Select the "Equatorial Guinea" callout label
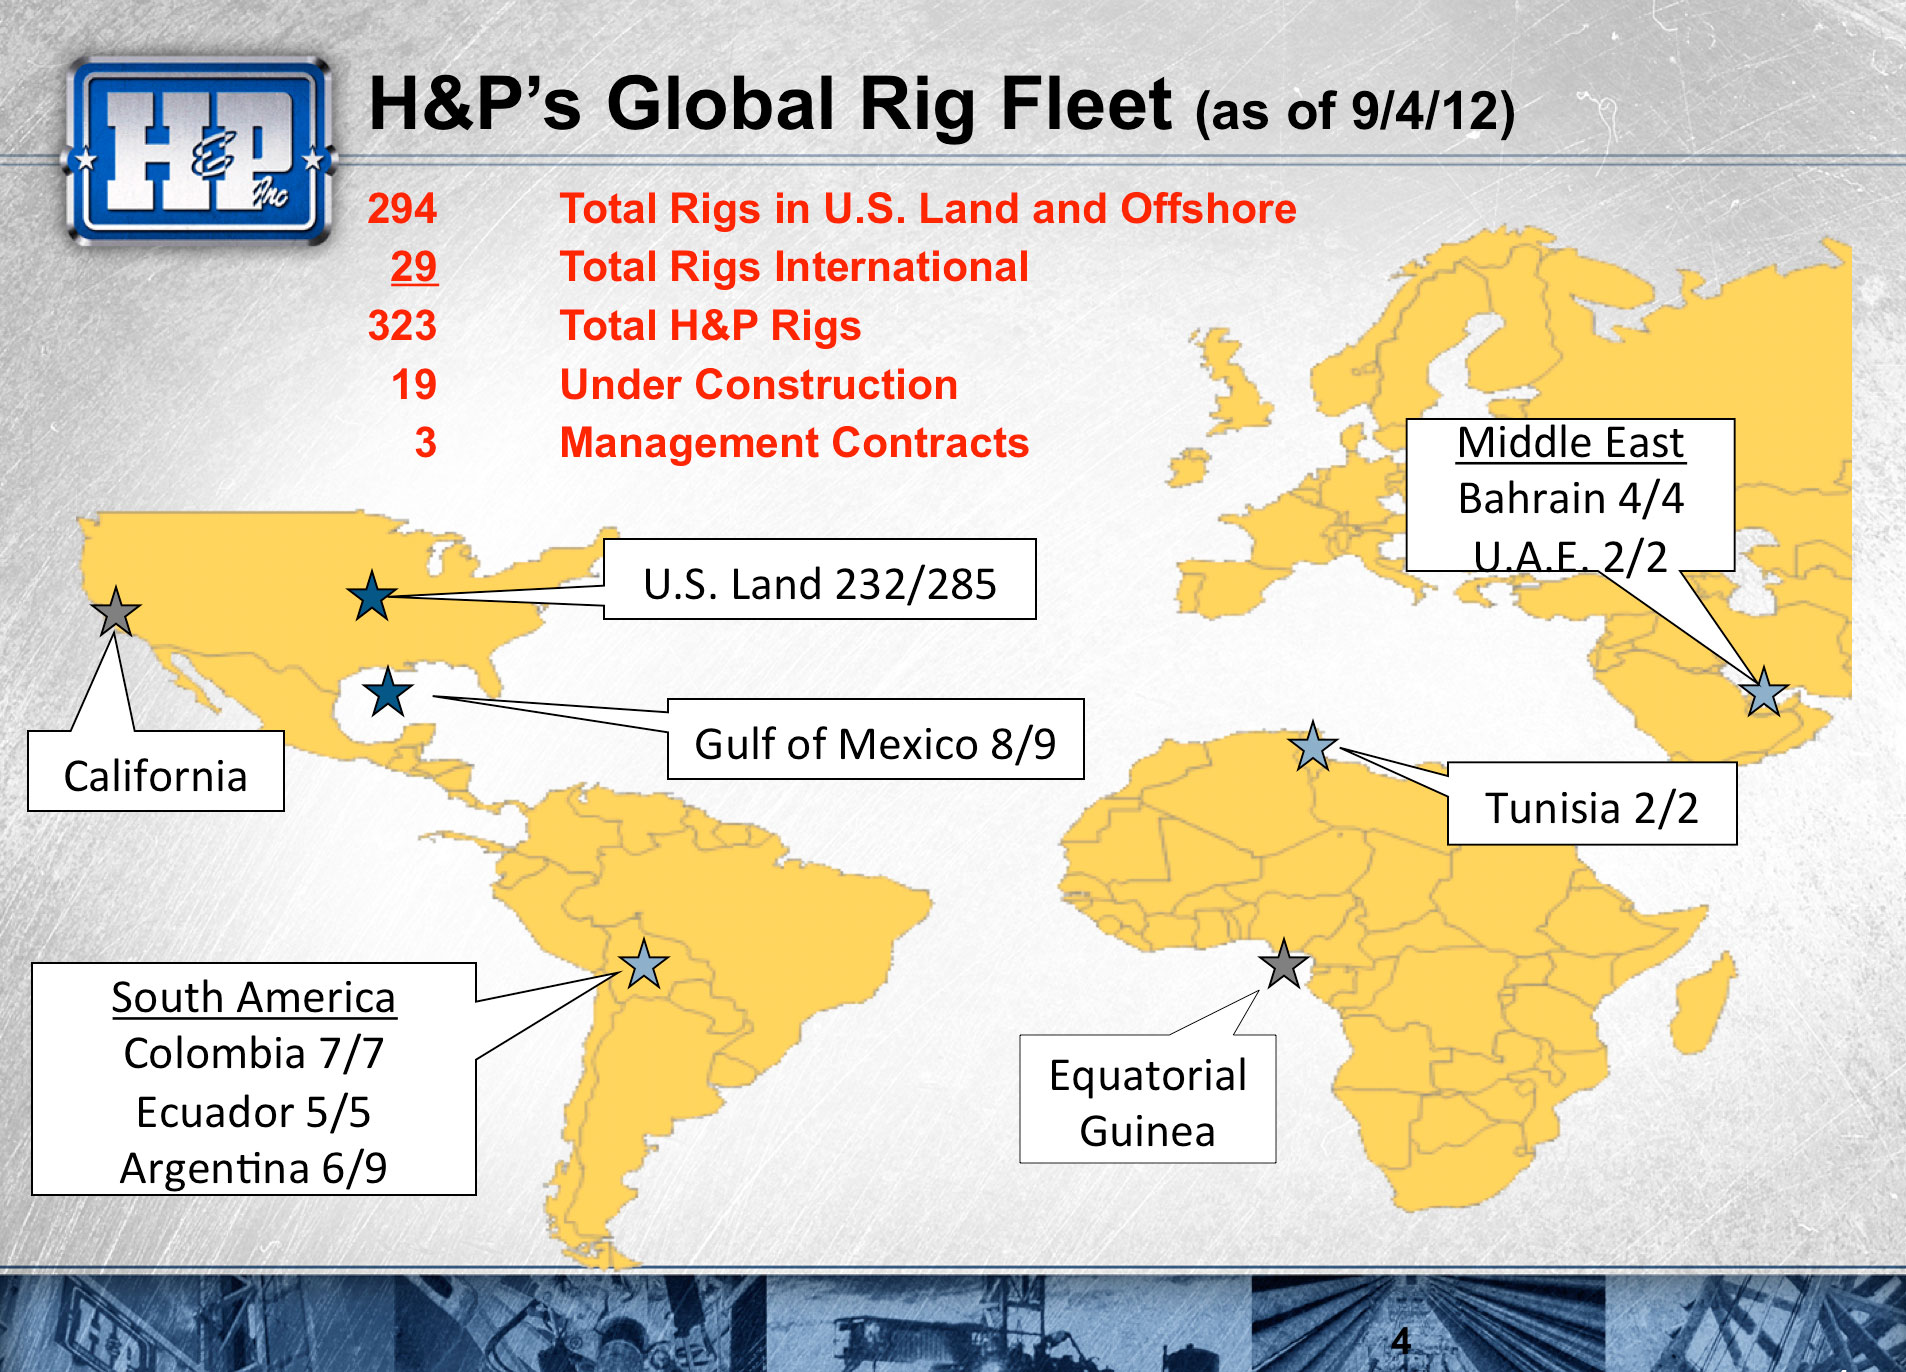The height and width of the screenshot is (1372, 1906). (x=1148, y=1100)
